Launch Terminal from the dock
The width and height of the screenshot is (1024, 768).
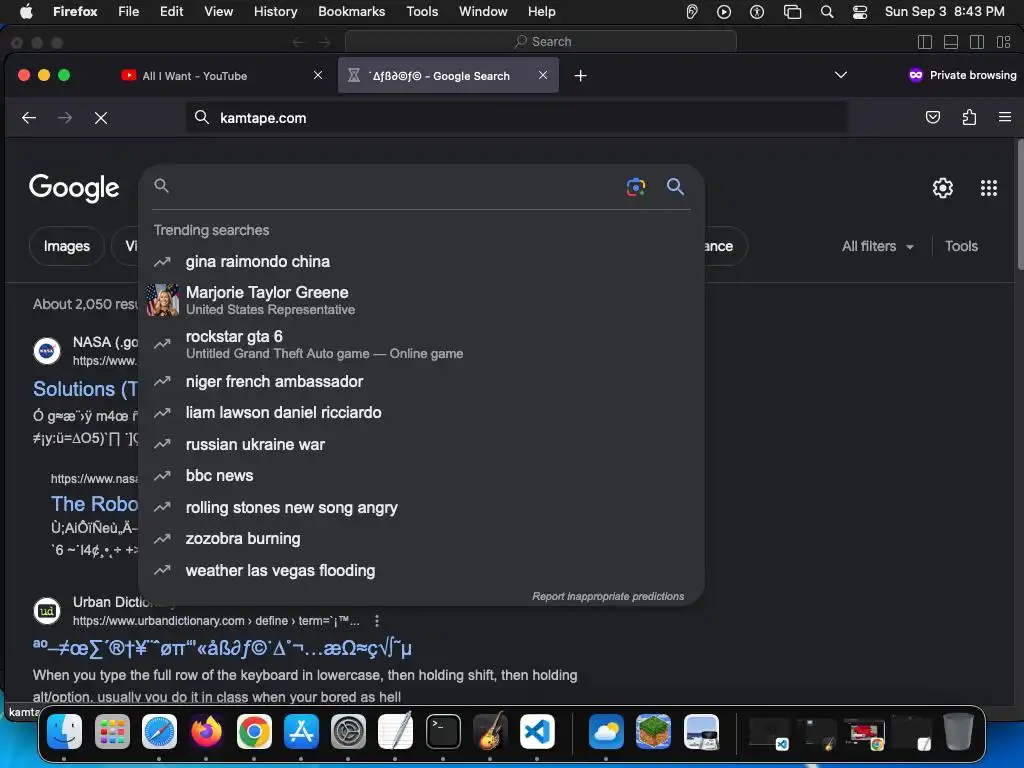click(x=443, y=731)
